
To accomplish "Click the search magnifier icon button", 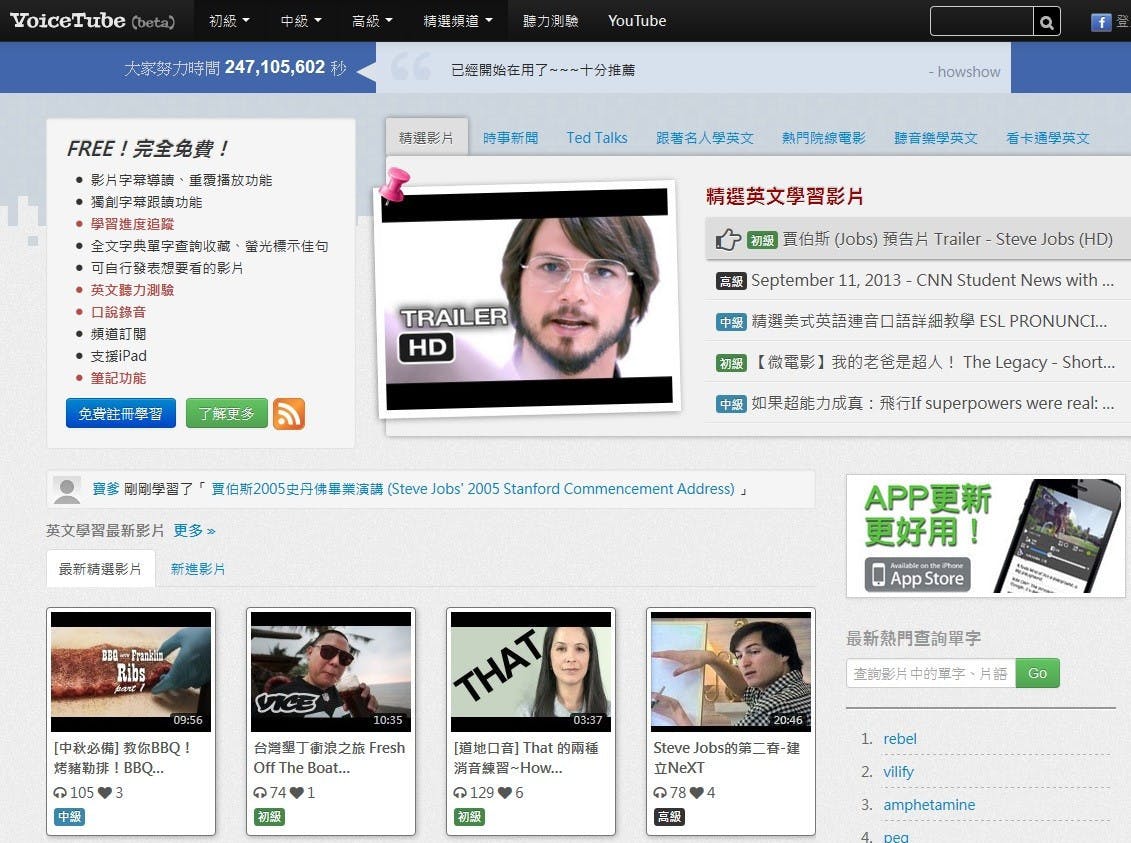I will [x=1047, y=22].
